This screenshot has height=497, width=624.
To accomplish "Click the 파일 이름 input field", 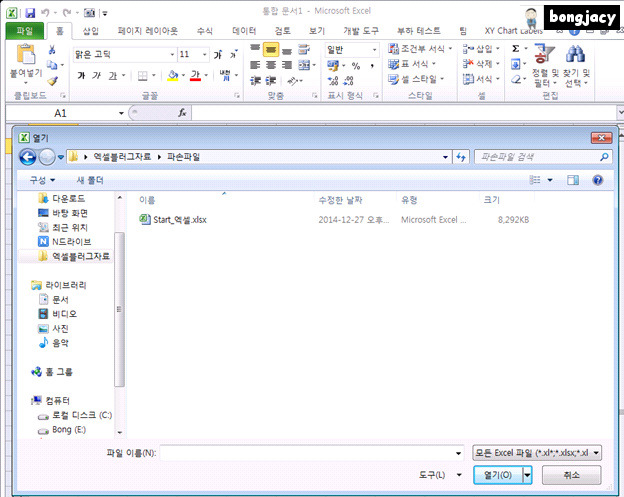I will point(312,453).
